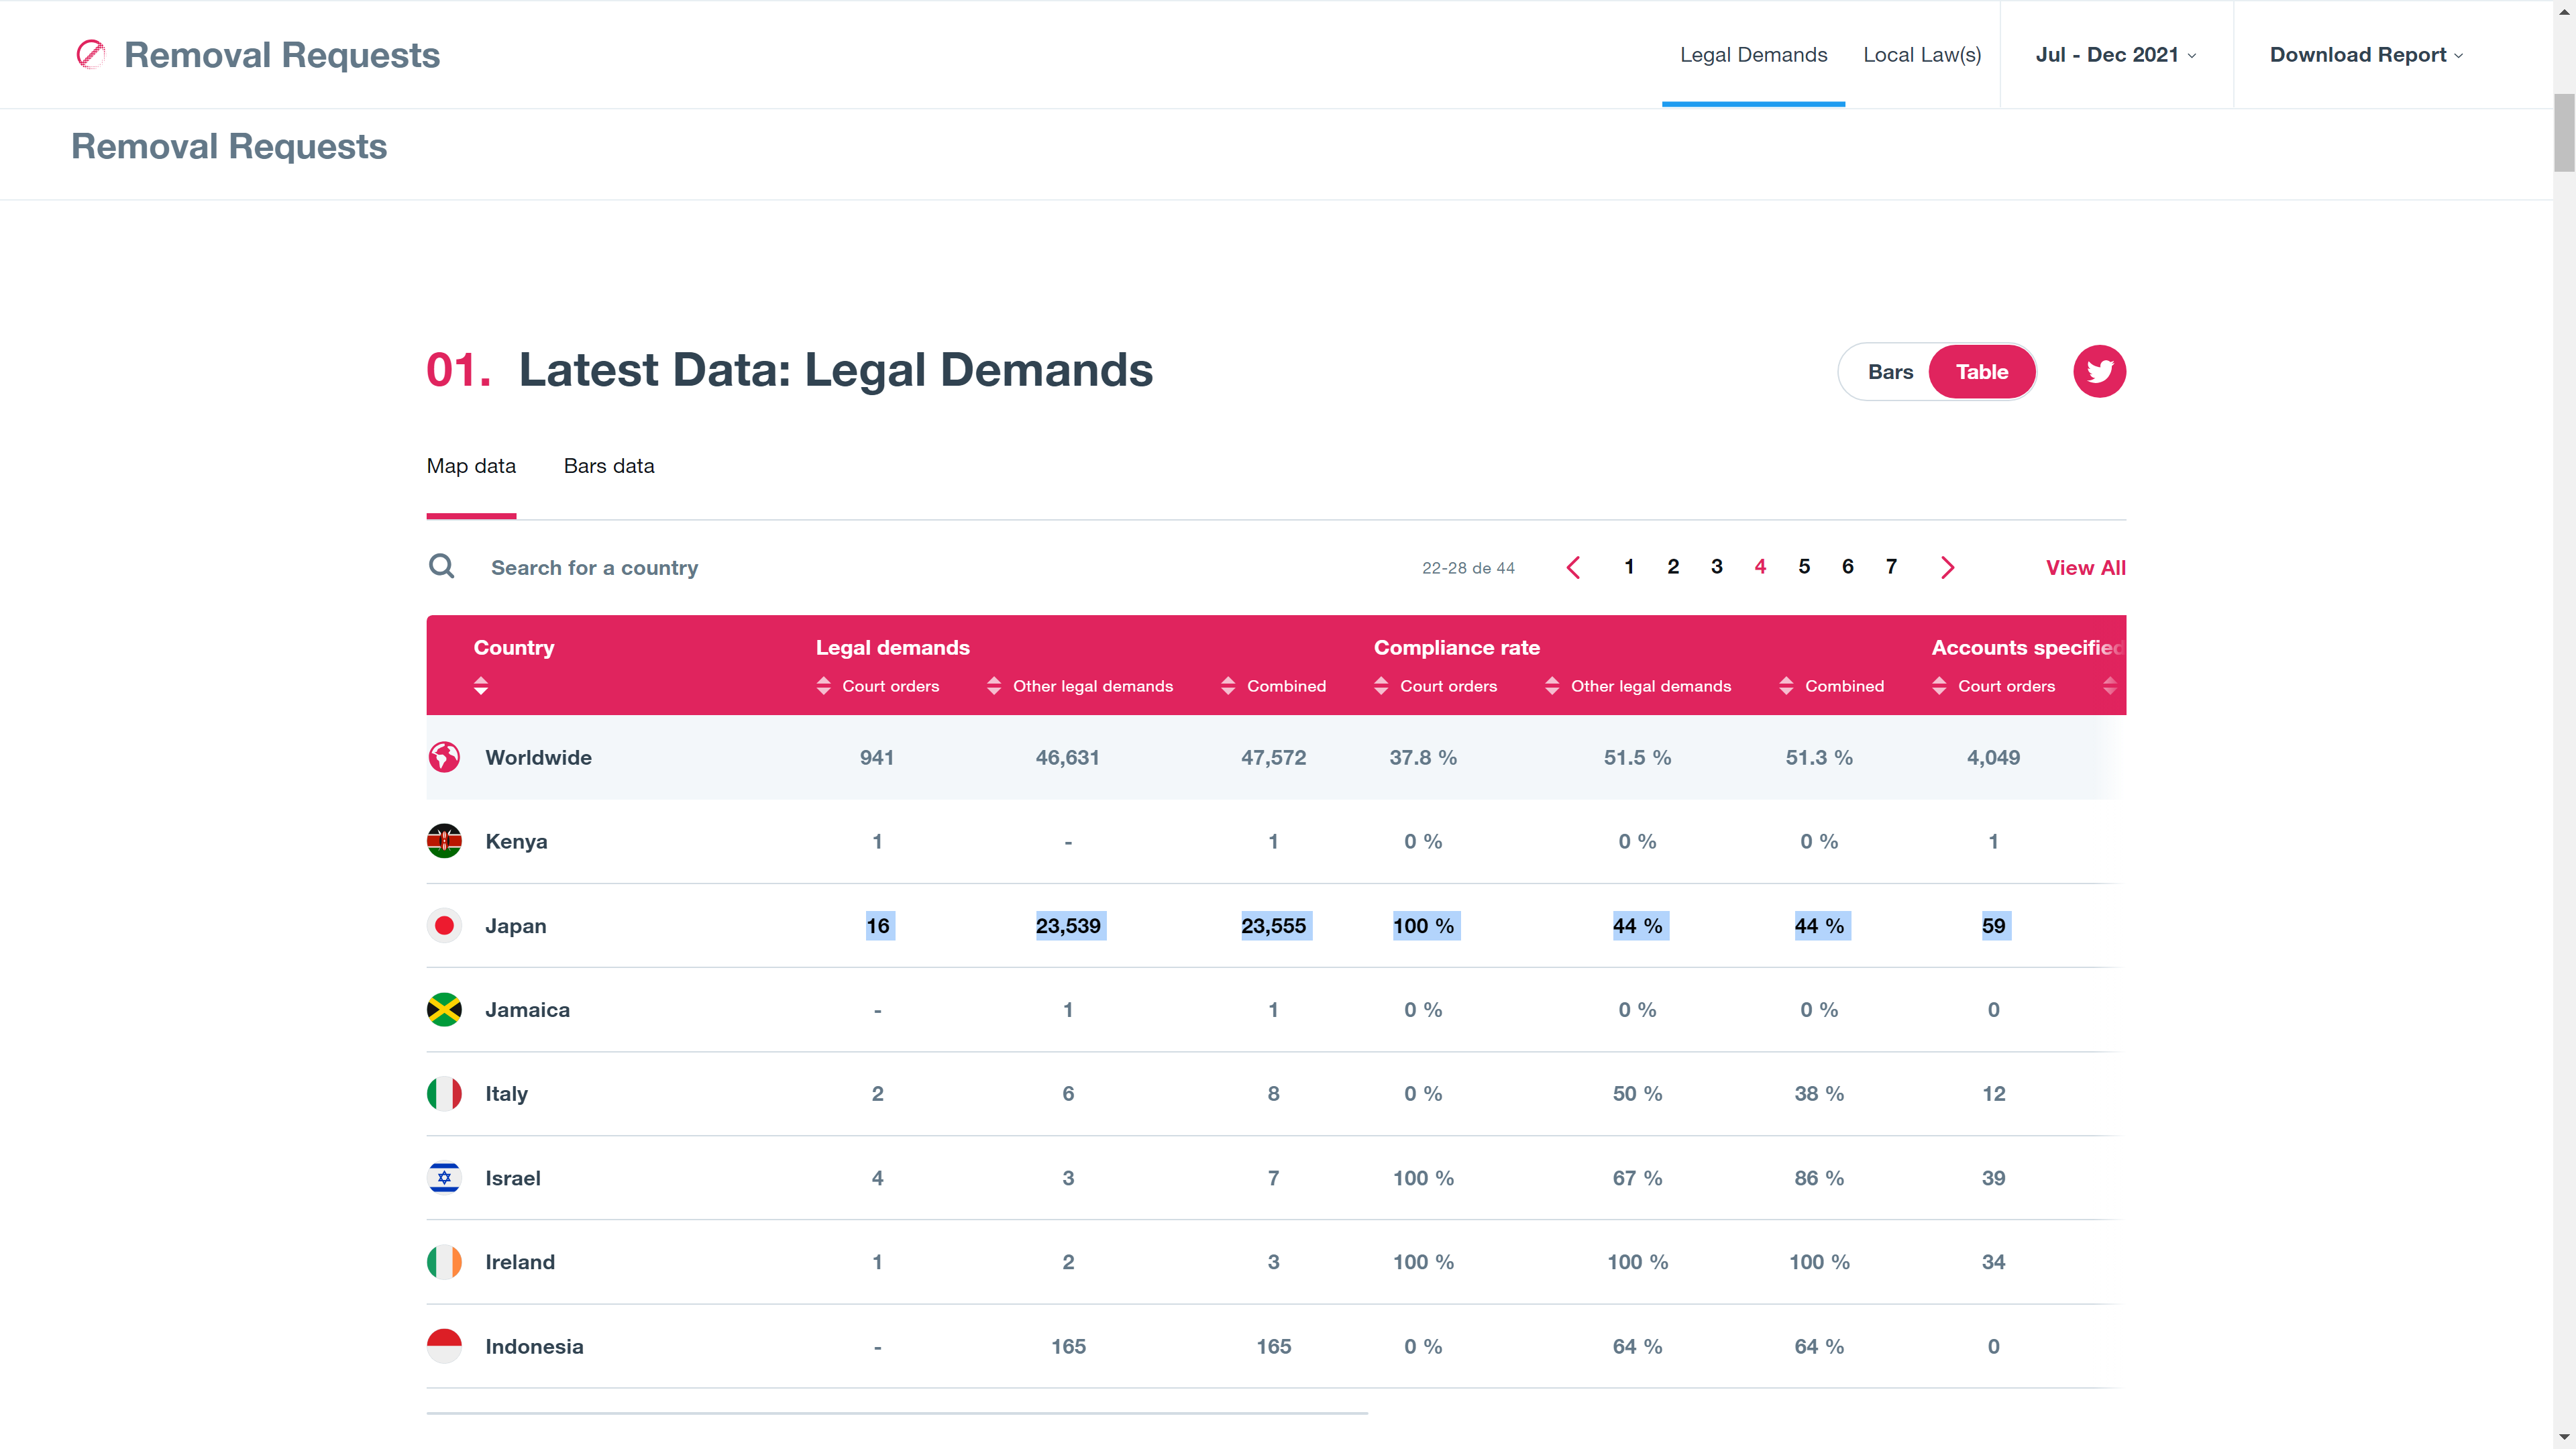Viewport: 2576px width, 1449px height.
Task: Click the Removal Requests logo icon
Action: point(90,54)
